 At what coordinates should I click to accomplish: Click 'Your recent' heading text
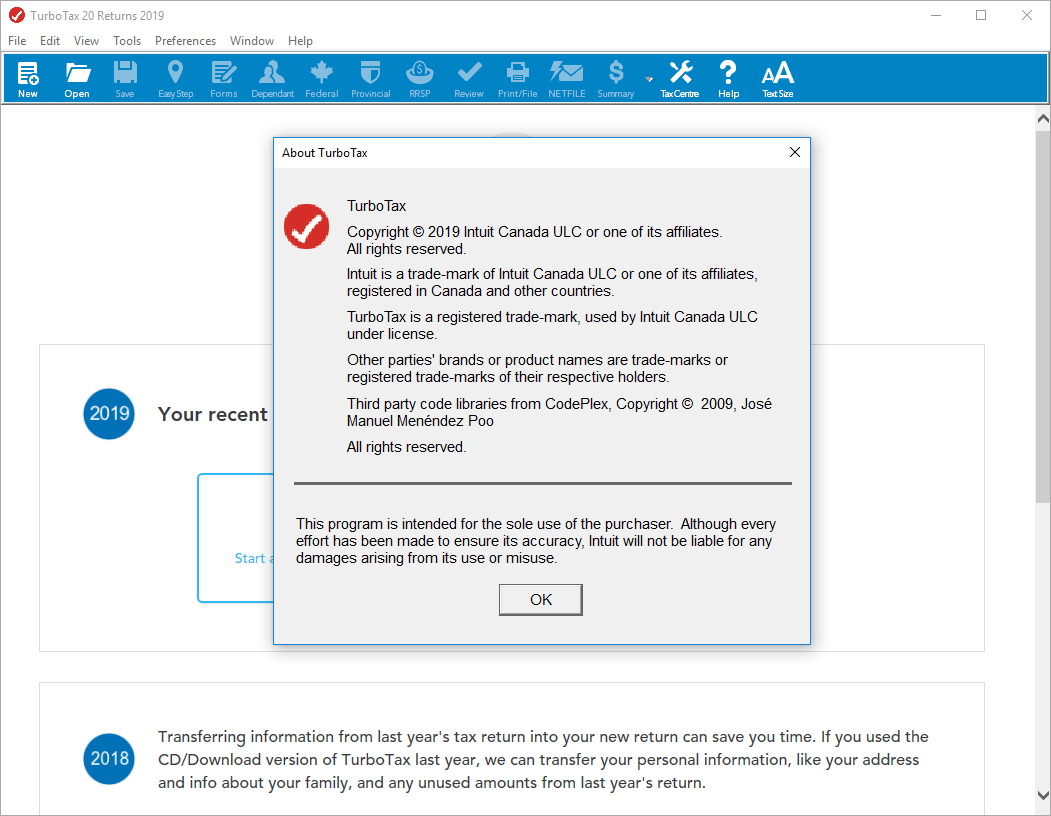[x=212, y=414]
